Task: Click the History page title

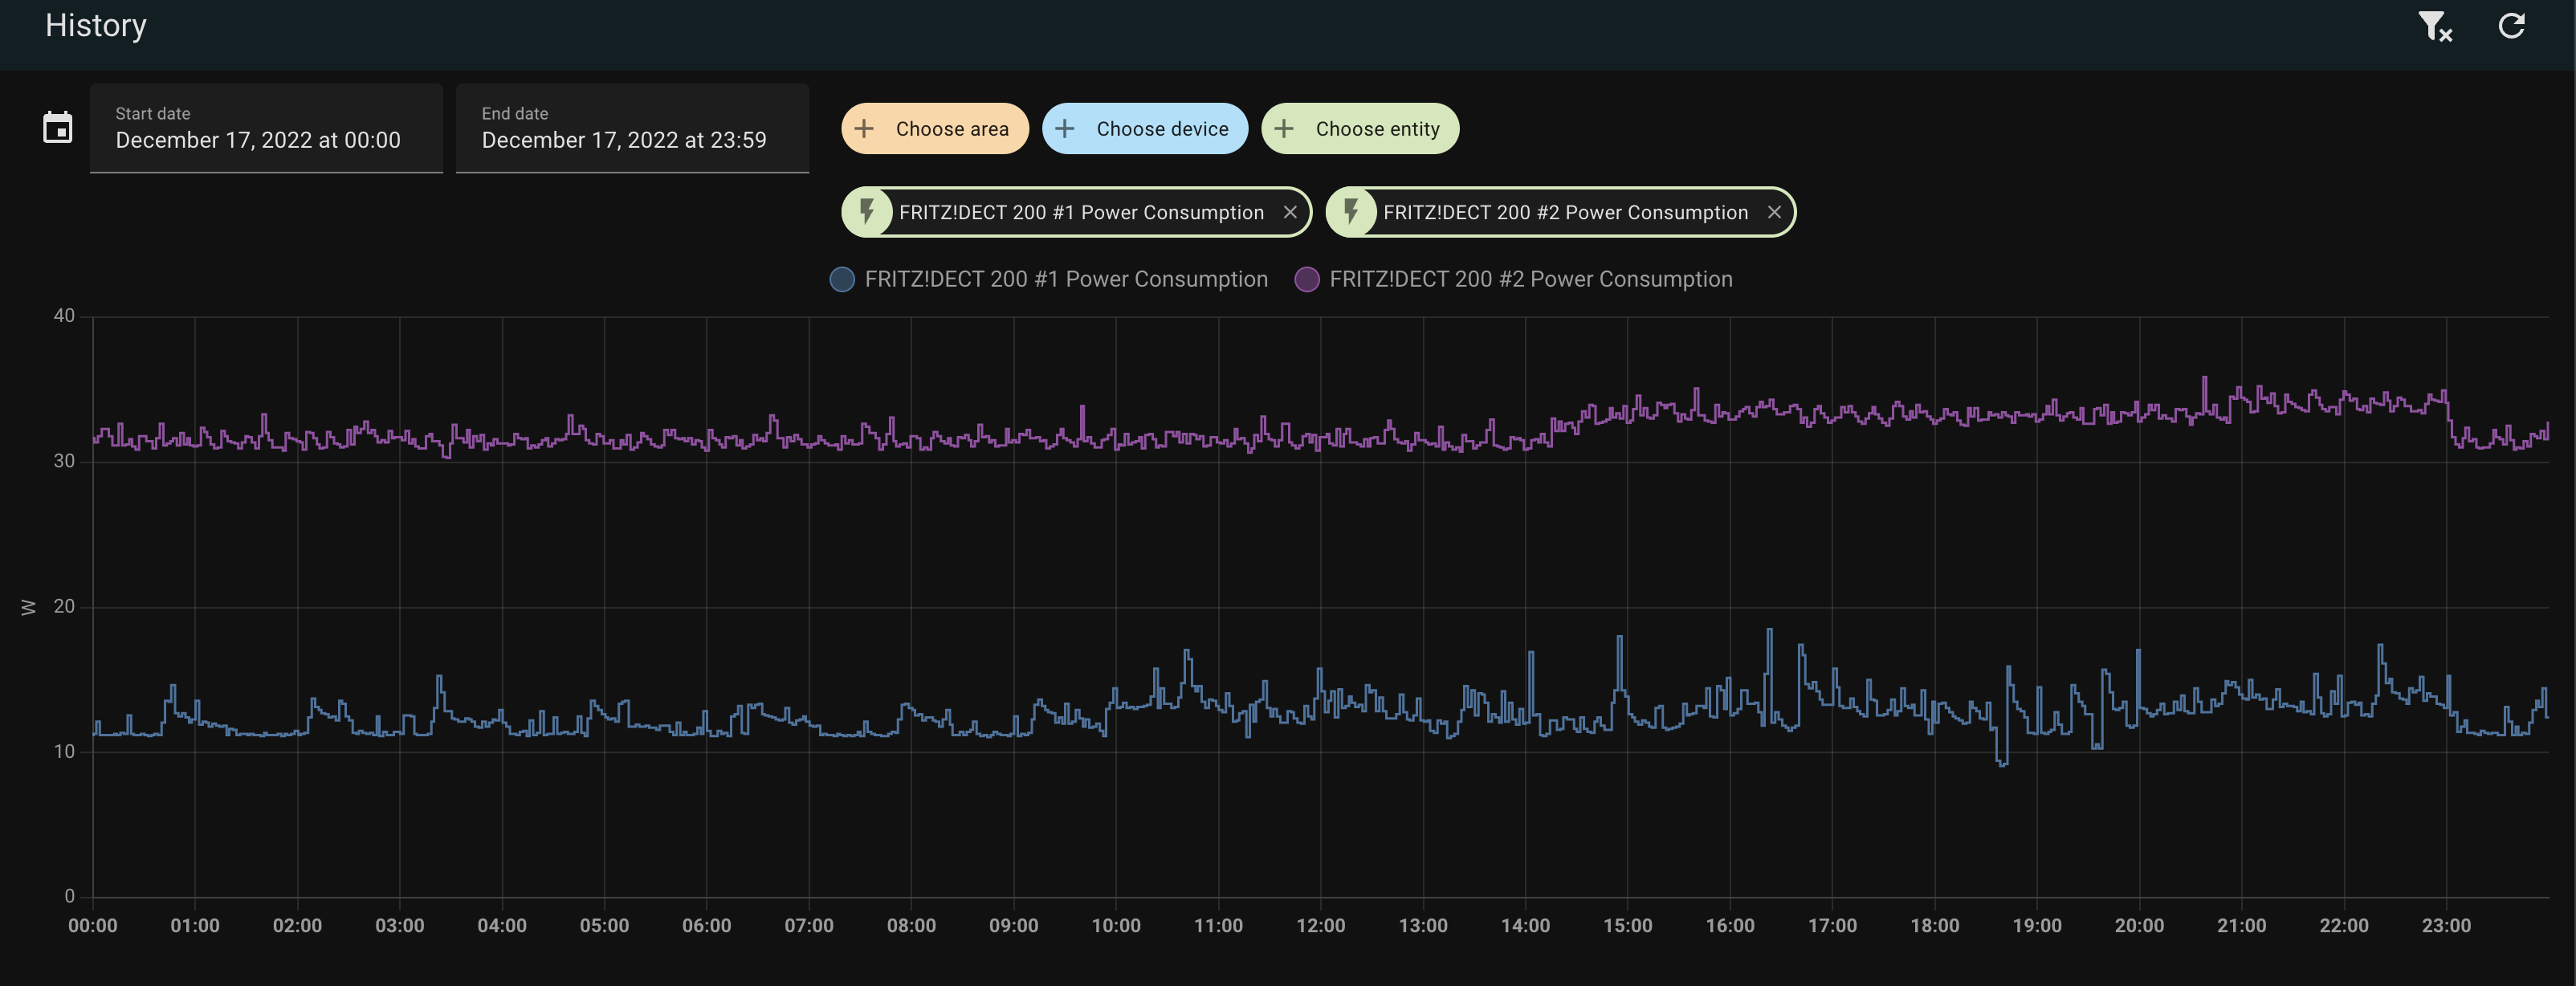Action: (x=96, y=25)
